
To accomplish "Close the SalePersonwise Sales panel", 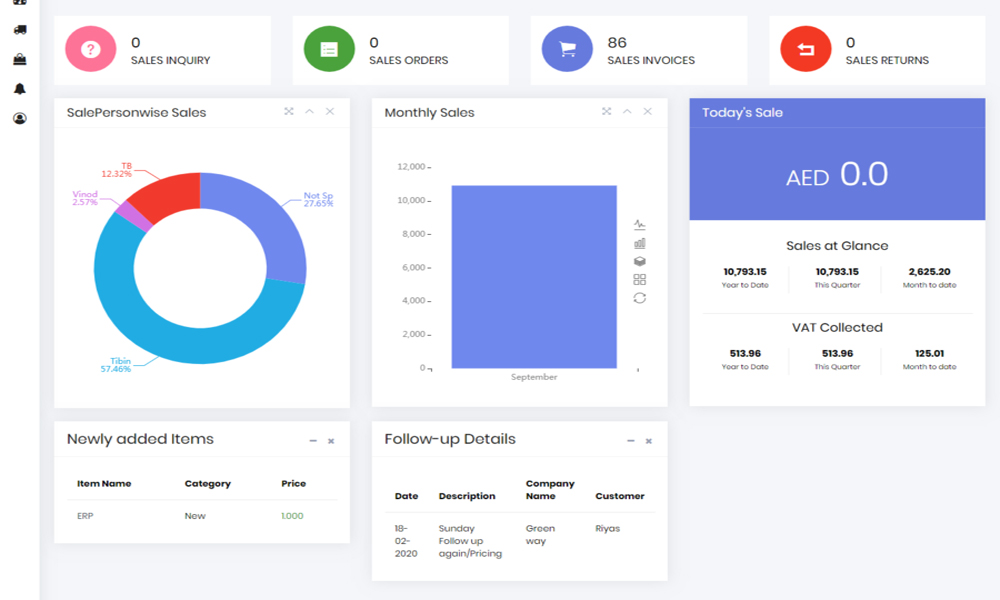I will pos(330,112).
